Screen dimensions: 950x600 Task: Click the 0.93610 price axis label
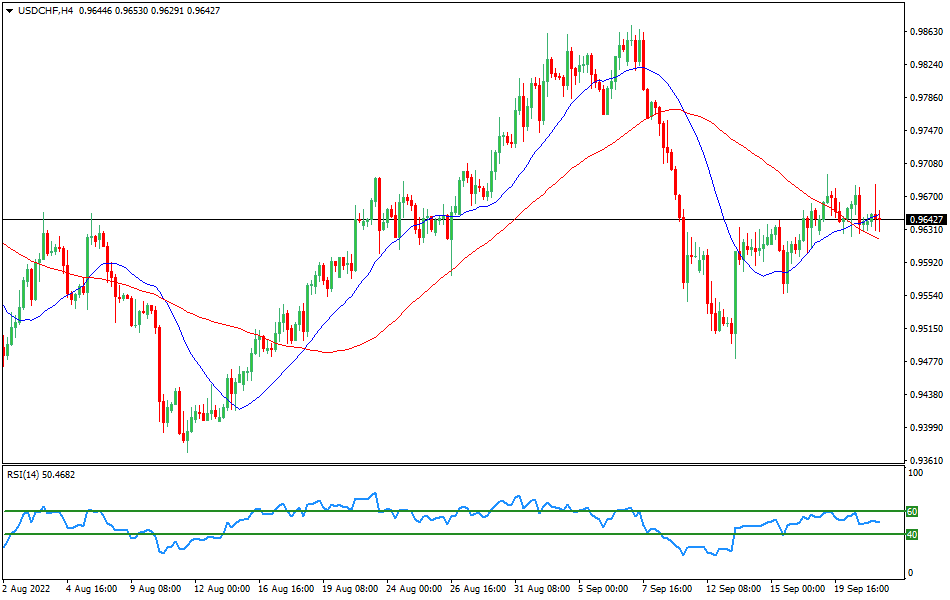[x=924, y=461]
